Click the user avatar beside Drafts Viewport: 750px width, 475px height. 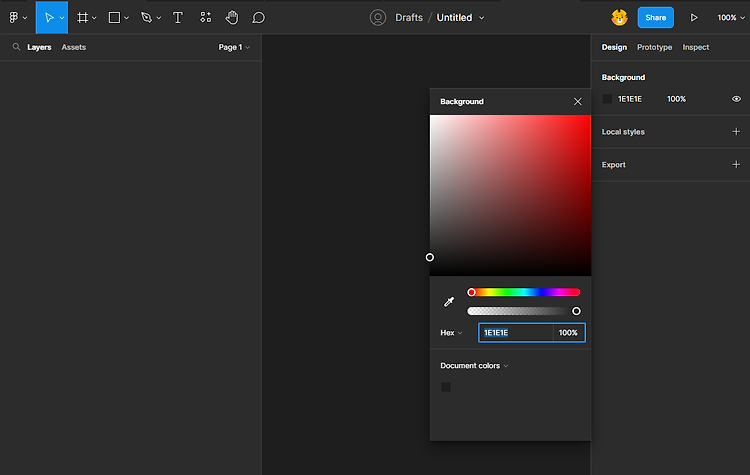378,18
